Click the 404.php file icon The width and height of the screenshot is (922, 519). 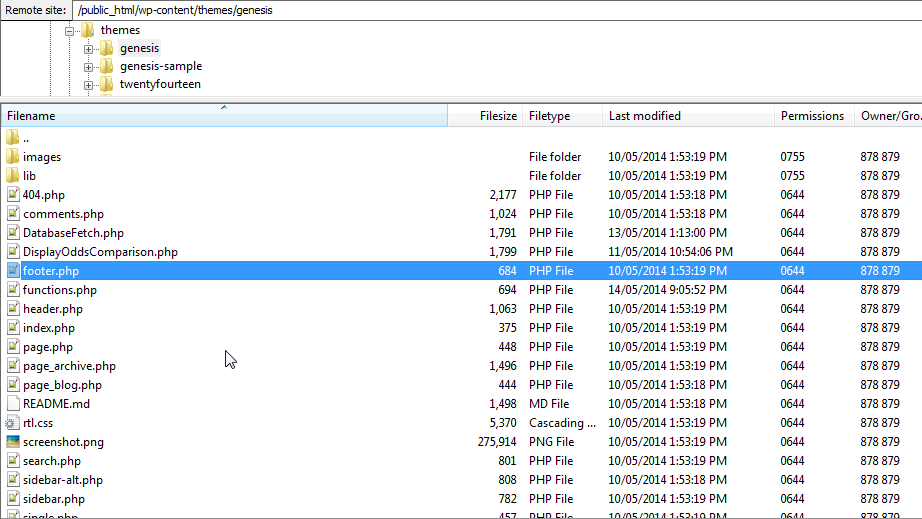(13, 195)
